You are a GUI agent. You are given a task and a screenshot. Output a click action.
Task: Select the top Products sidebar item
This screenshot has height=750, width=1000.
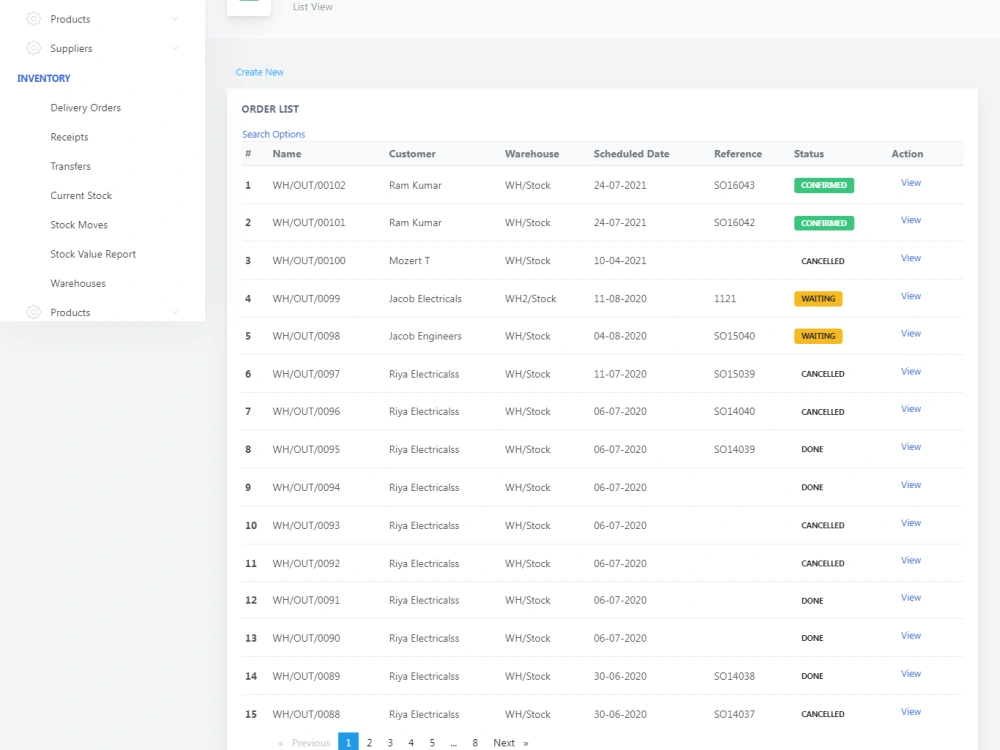pos(70,19)
